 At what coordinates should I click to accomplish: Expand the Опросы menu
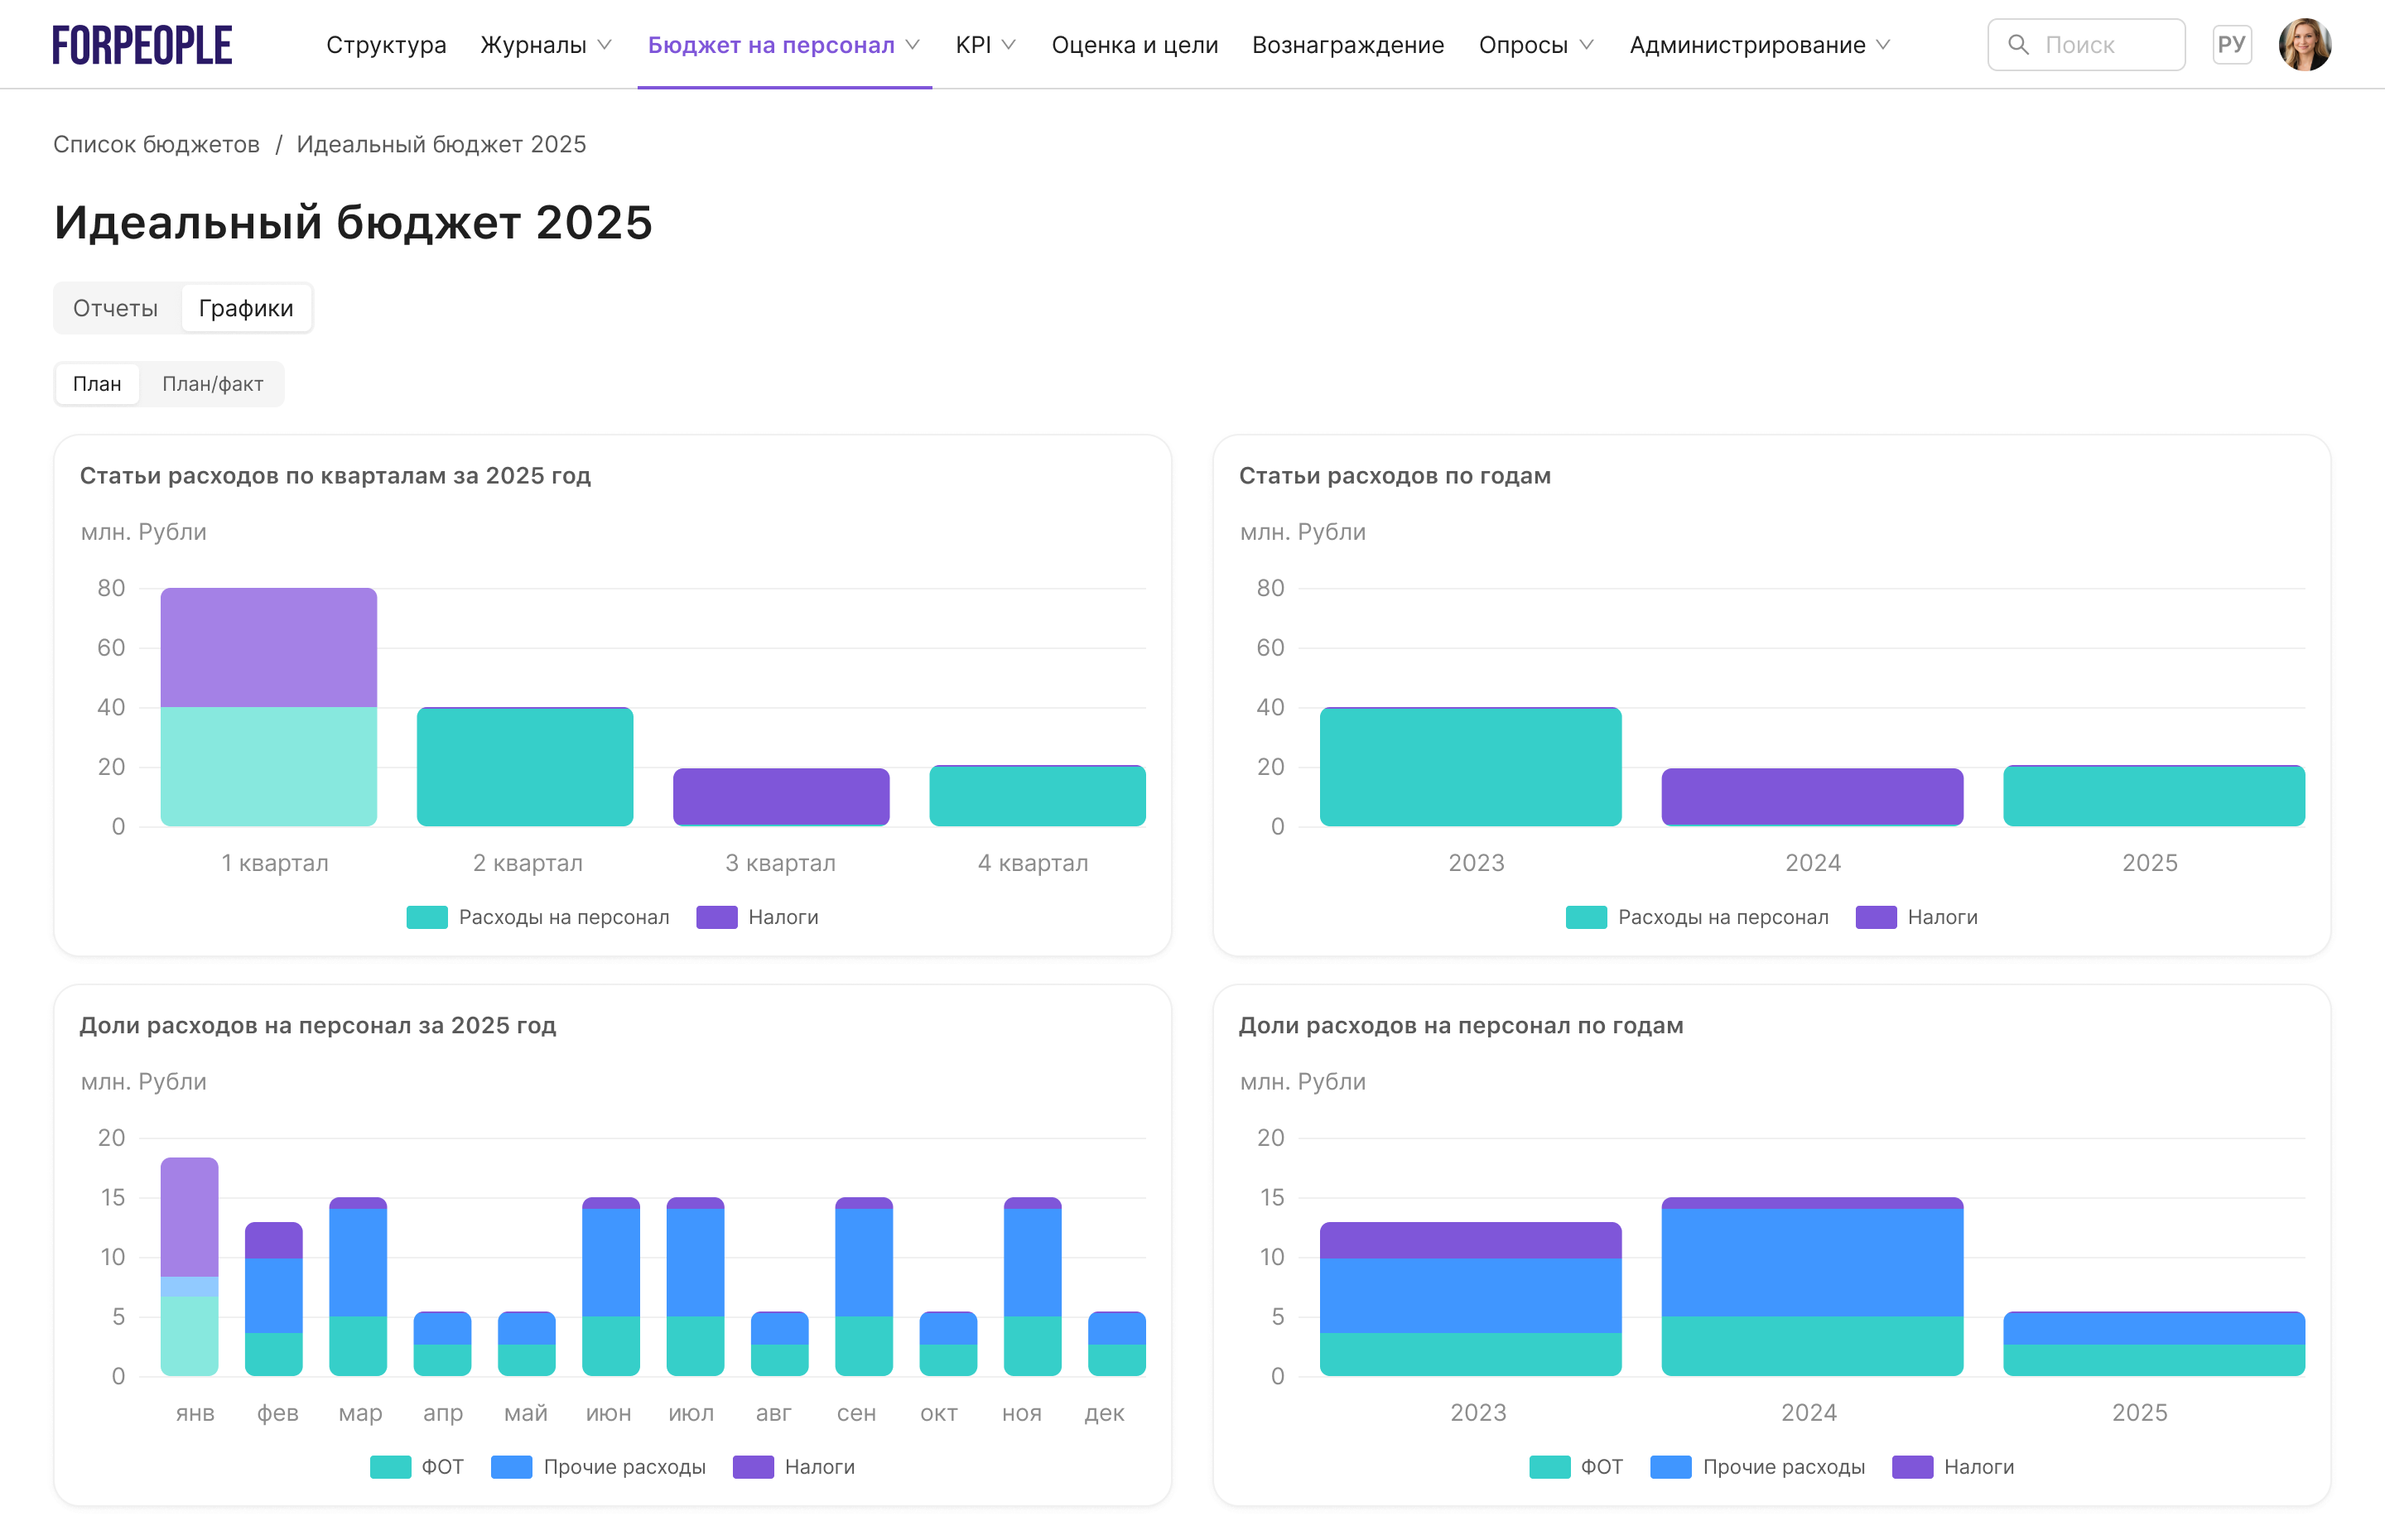click(1535, 45)
